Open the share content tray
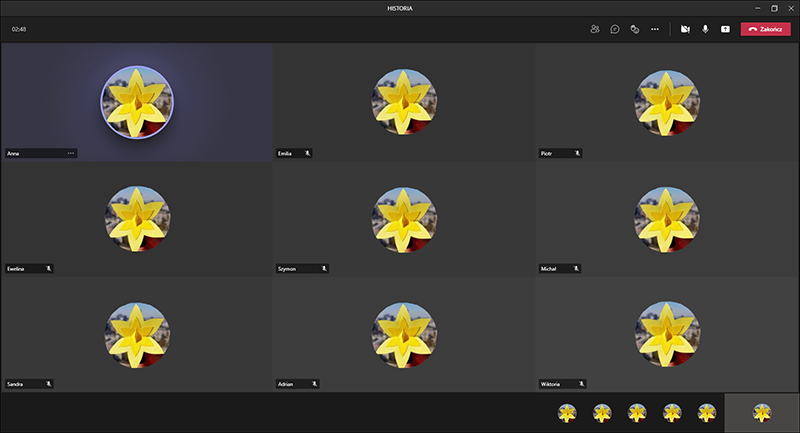 click(725, 29)
